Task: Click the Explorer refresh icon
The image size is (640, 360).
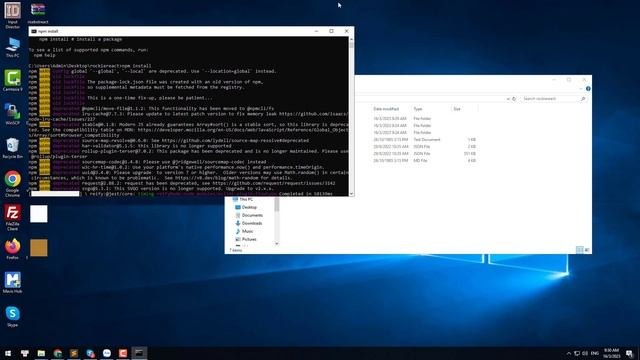Action: [x=514, y=99]
